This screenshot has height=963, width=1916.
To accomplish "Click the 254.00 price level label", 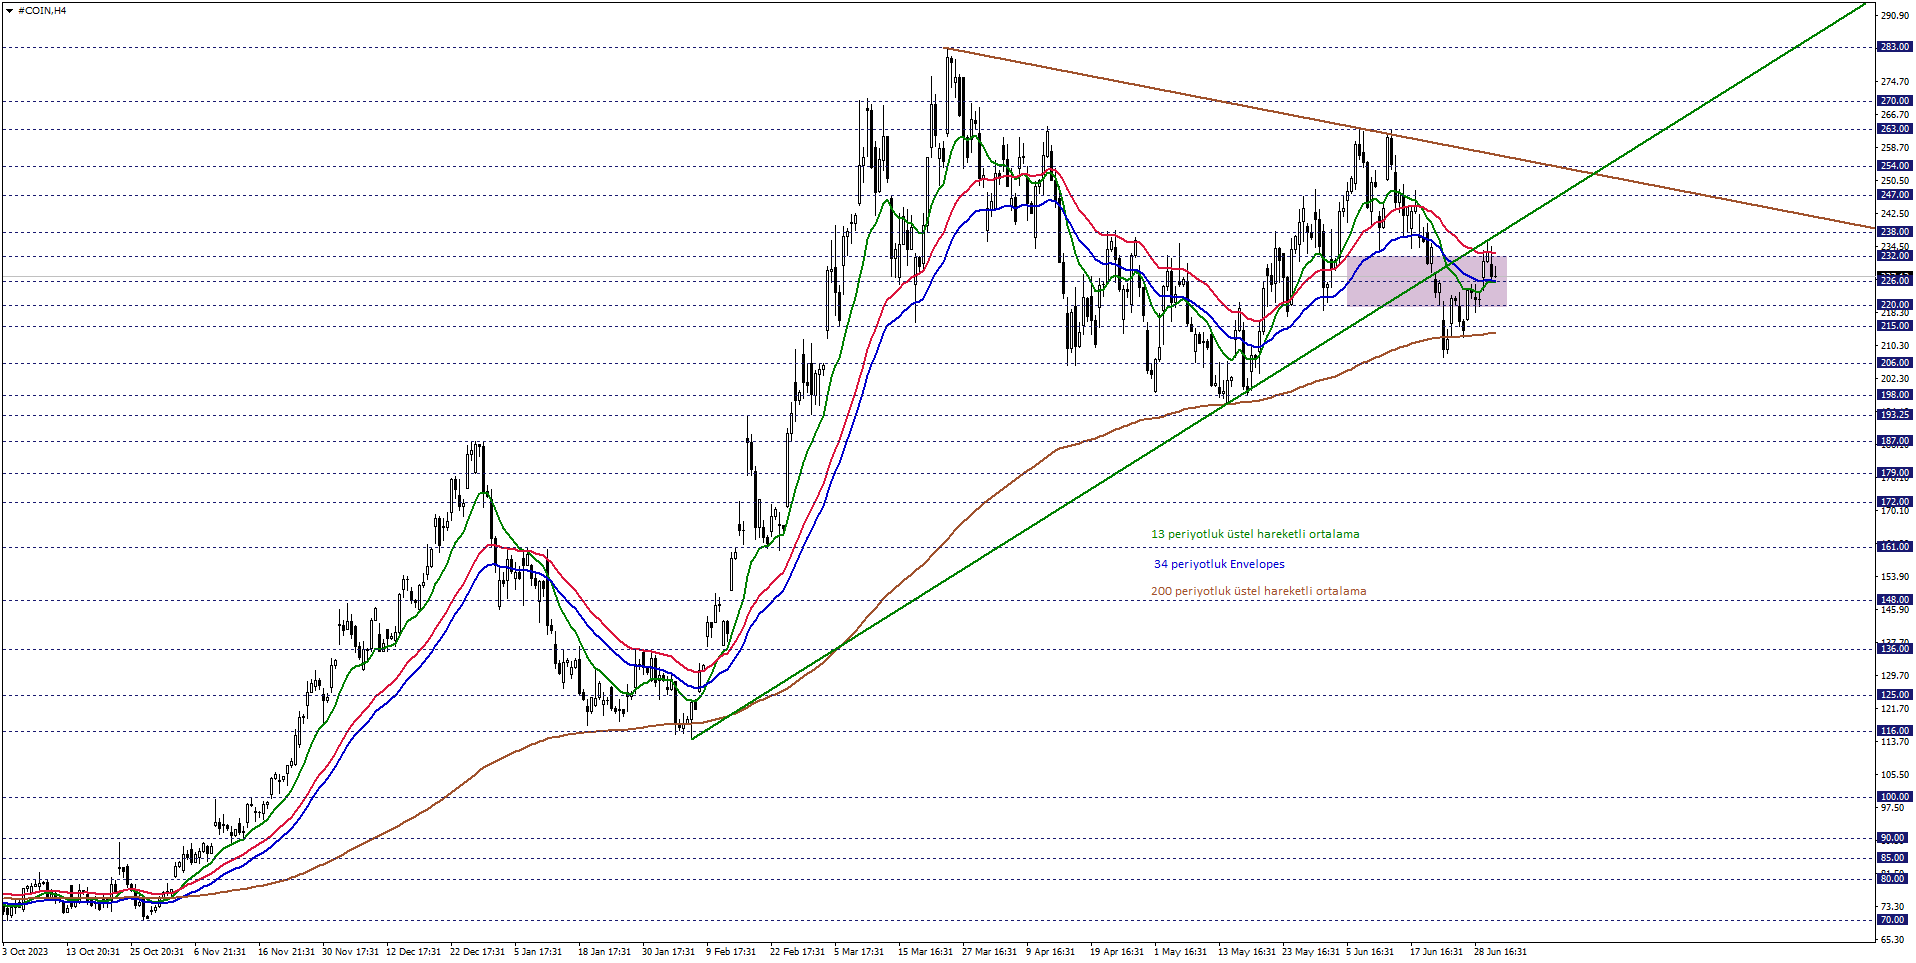I will 1894,166.
